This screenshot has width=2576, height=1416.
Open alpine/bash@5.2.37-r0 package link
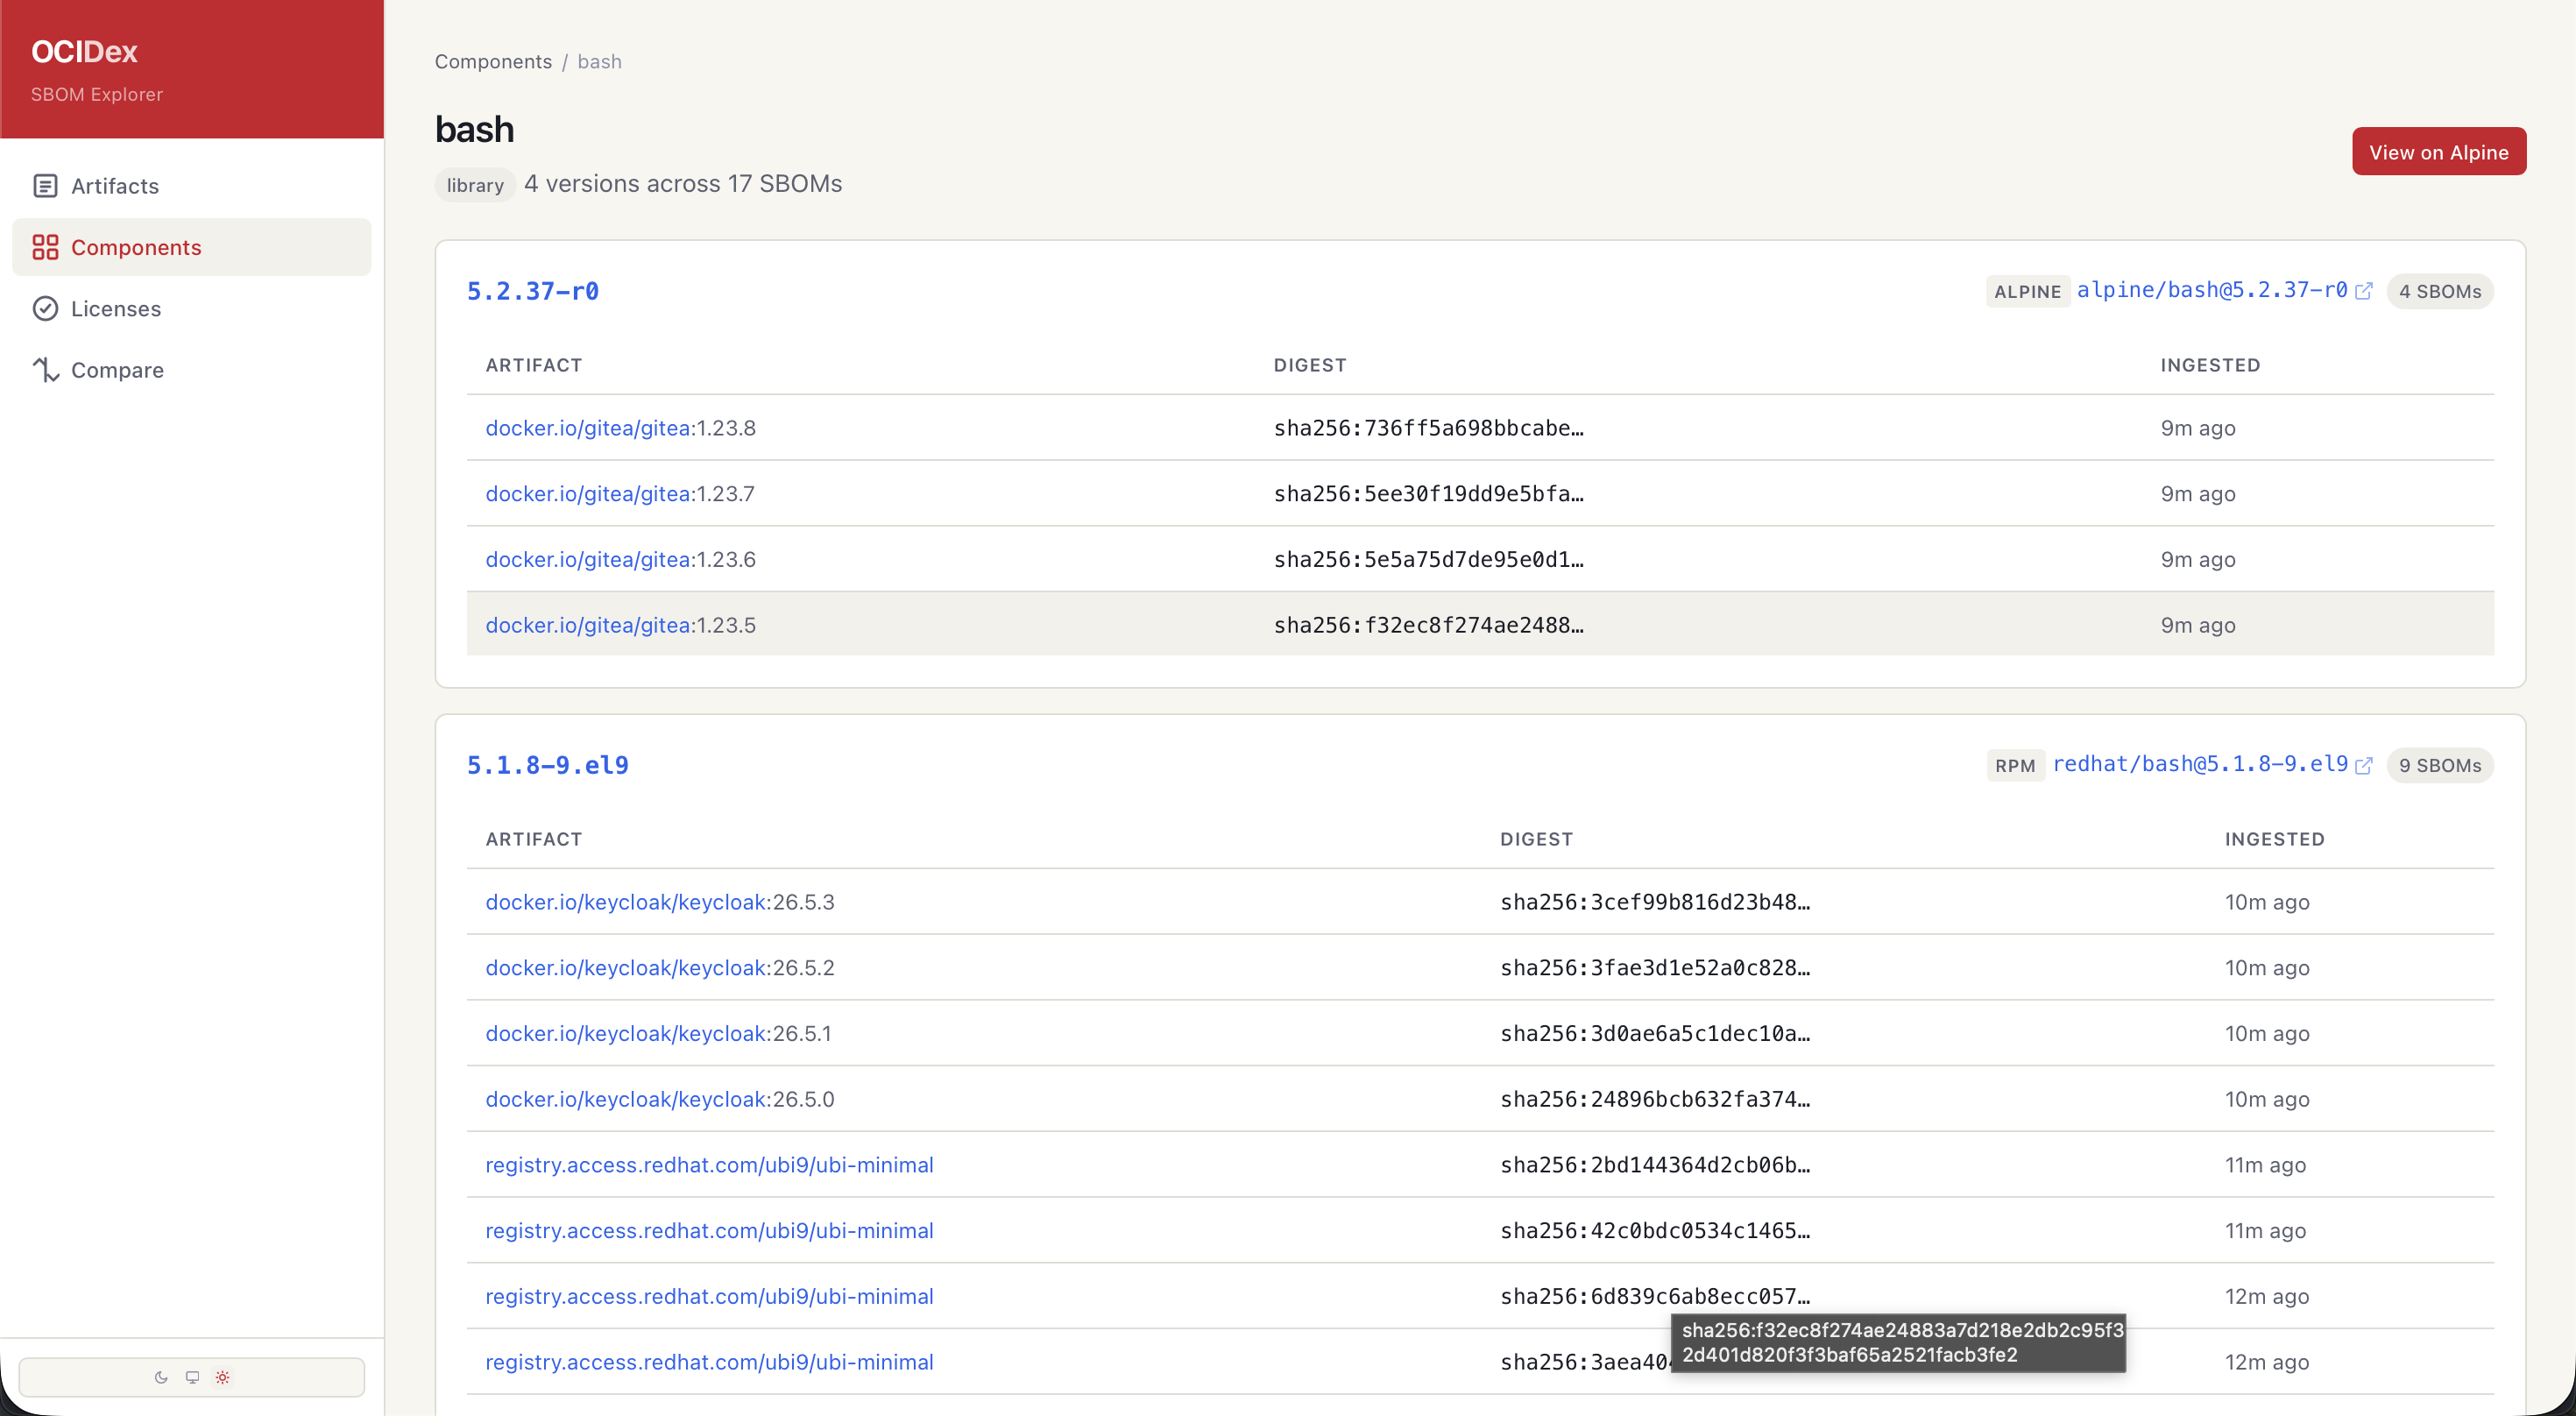point(2211,290)
